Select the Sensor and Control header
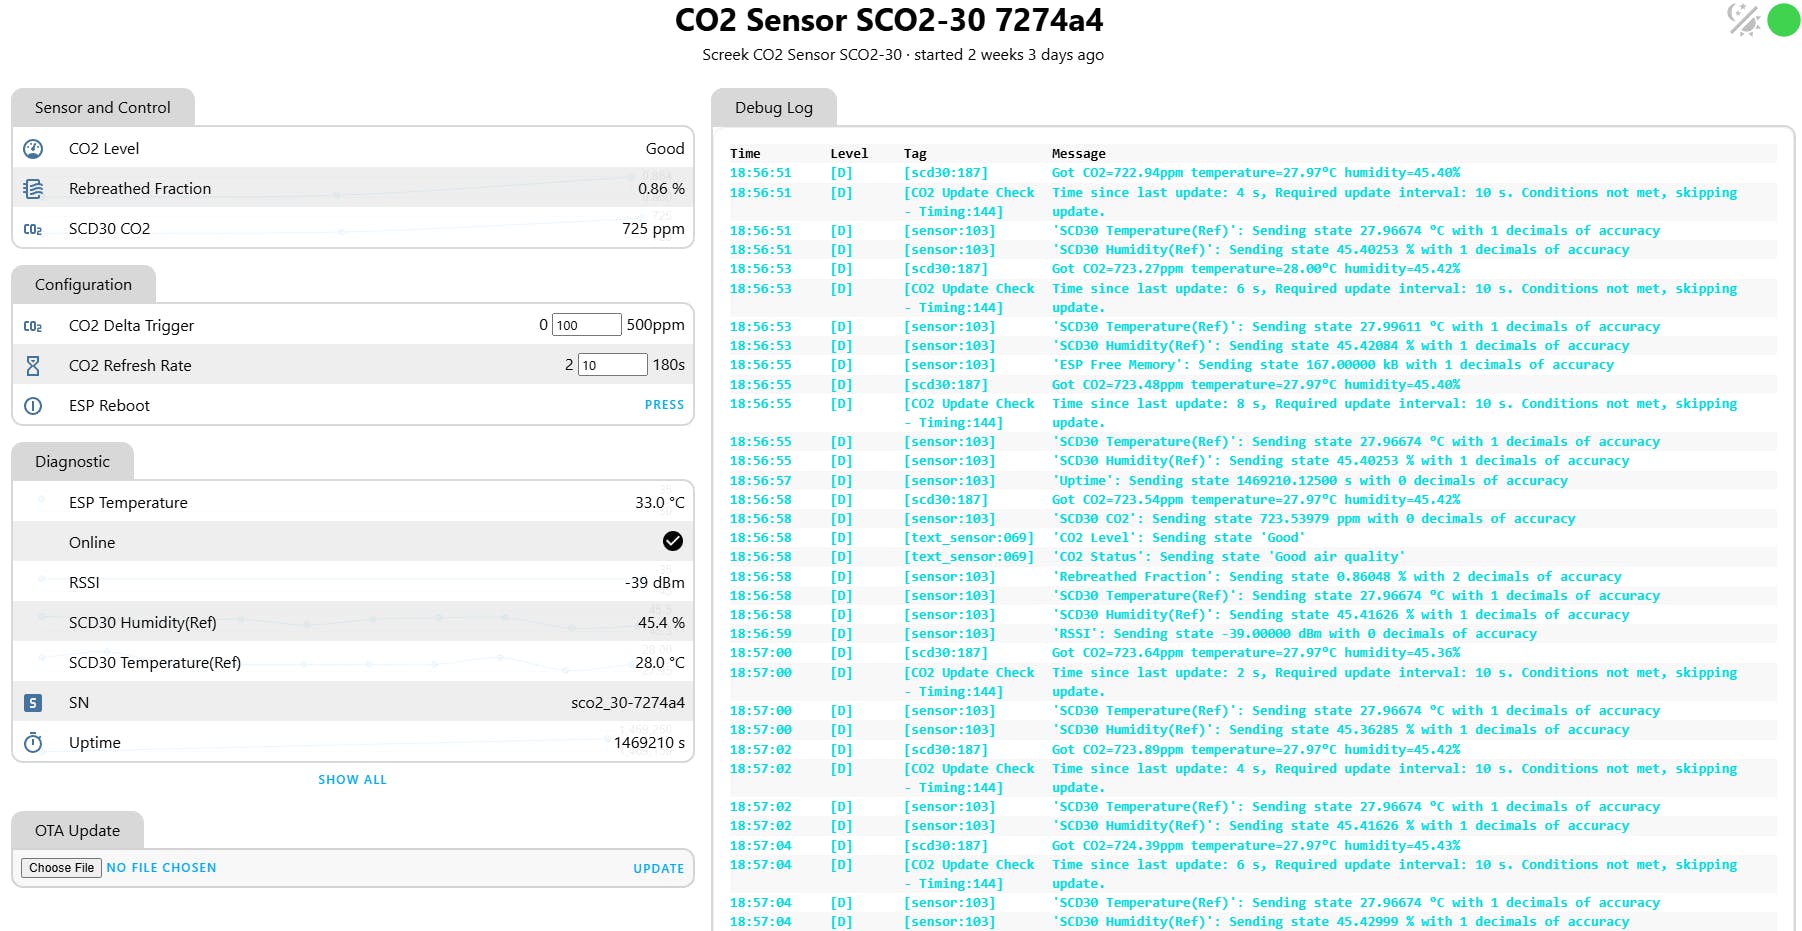1802x931 pixels. (x=103, y=108)
